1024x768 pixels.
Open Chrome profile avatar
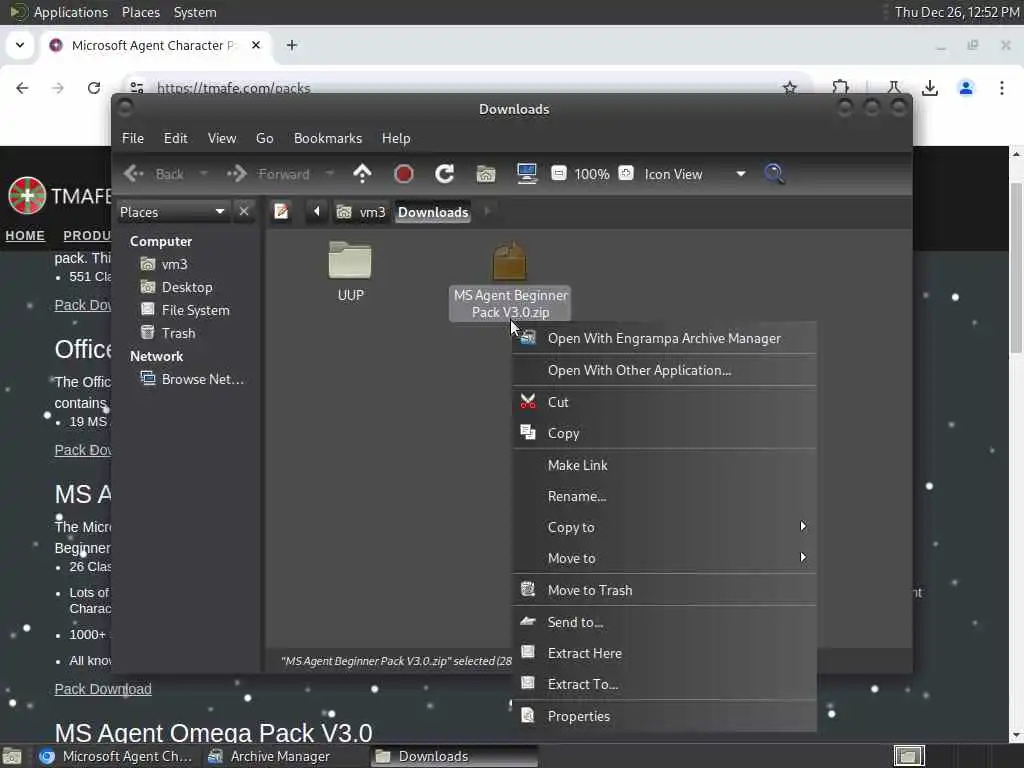pyautogui.click(x=966, y=88)
